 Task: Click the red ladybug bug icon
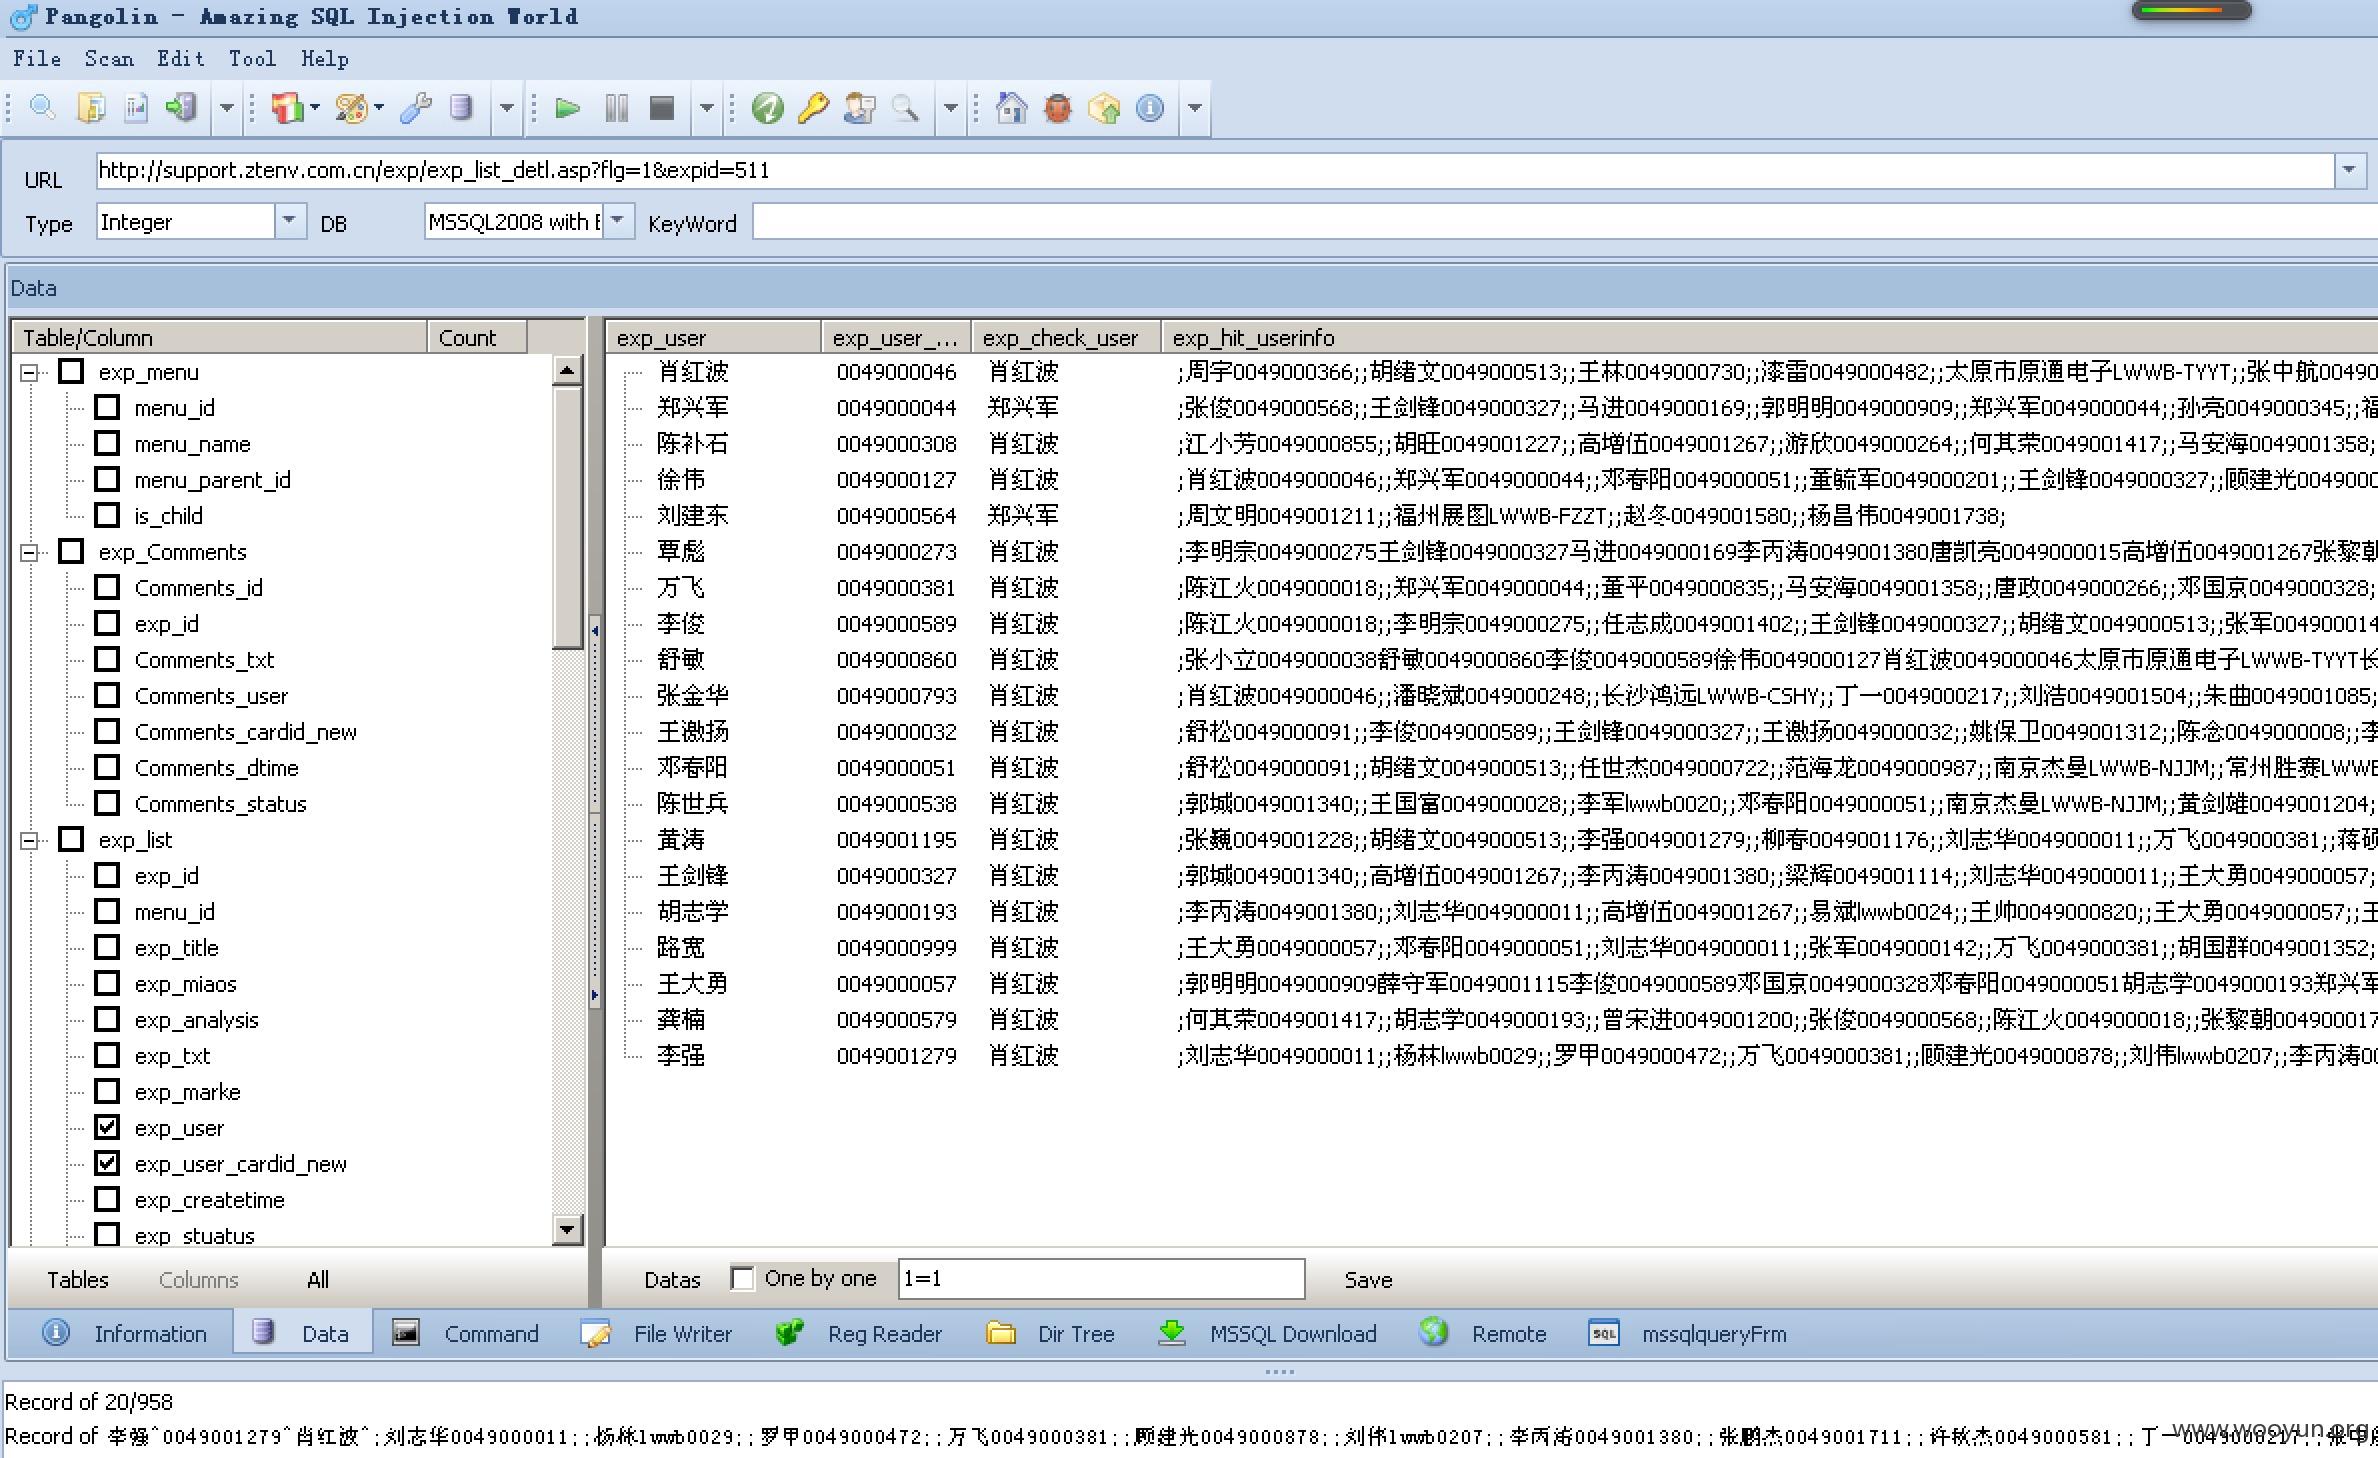[1058, 107]
